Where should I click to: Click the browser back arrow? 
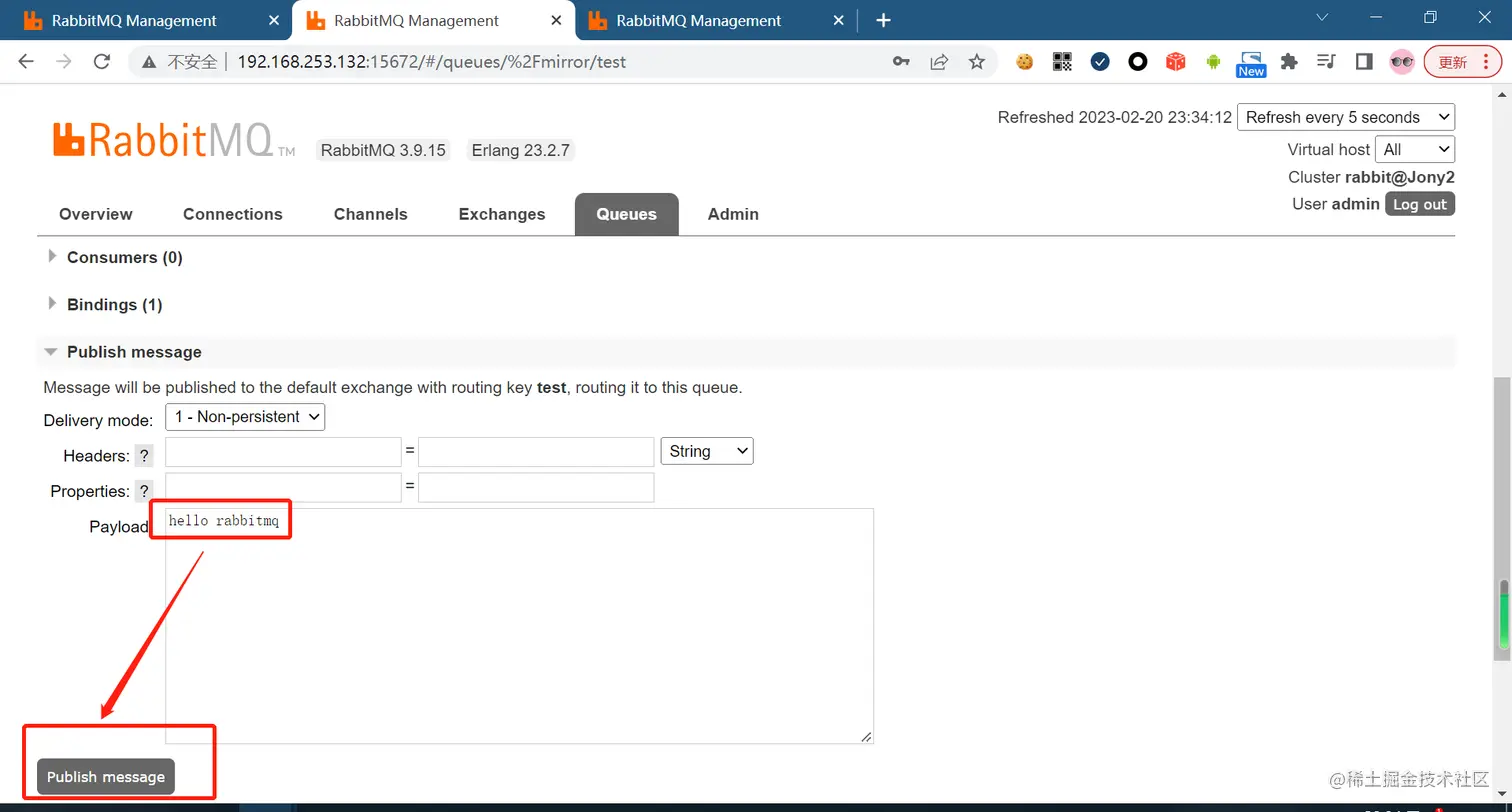[27, 62]
